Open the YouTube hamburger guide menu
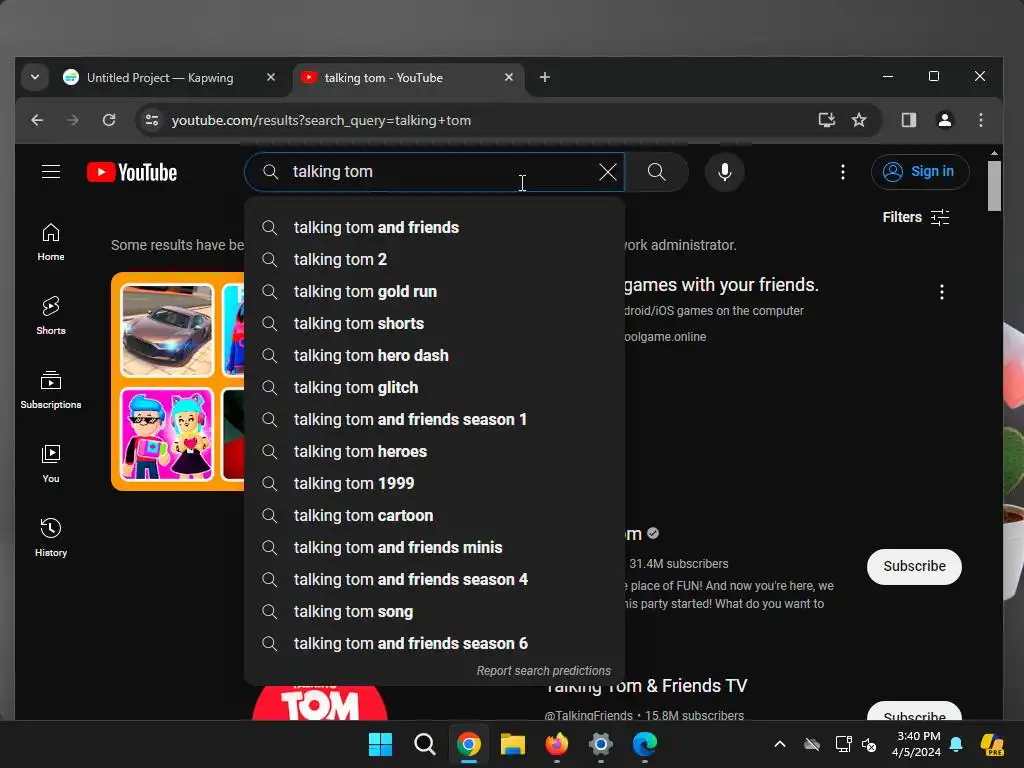Screen dimensions: 1024x768 (x=51, y=172)
